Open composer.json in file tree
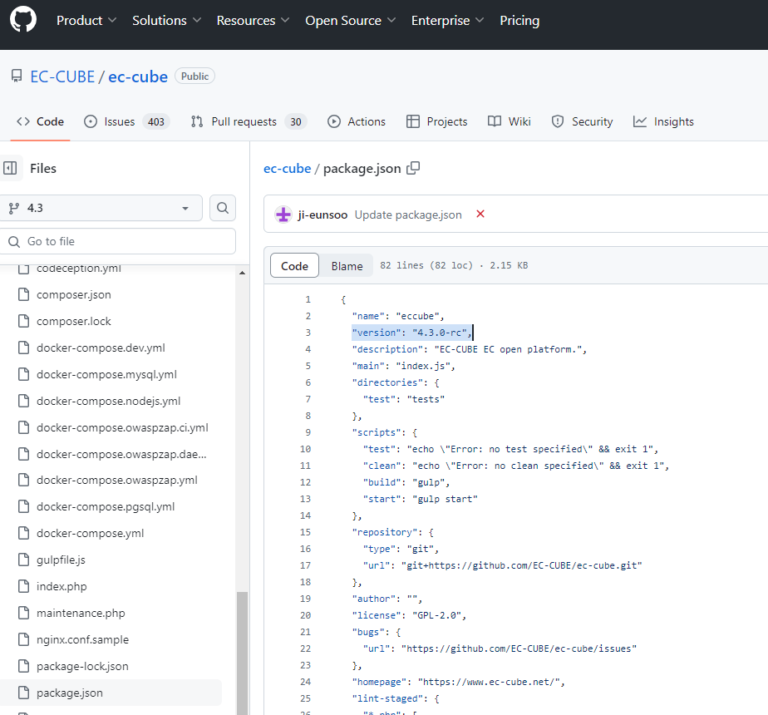Viewport: 768px width, 715px height. click(73, 295)
